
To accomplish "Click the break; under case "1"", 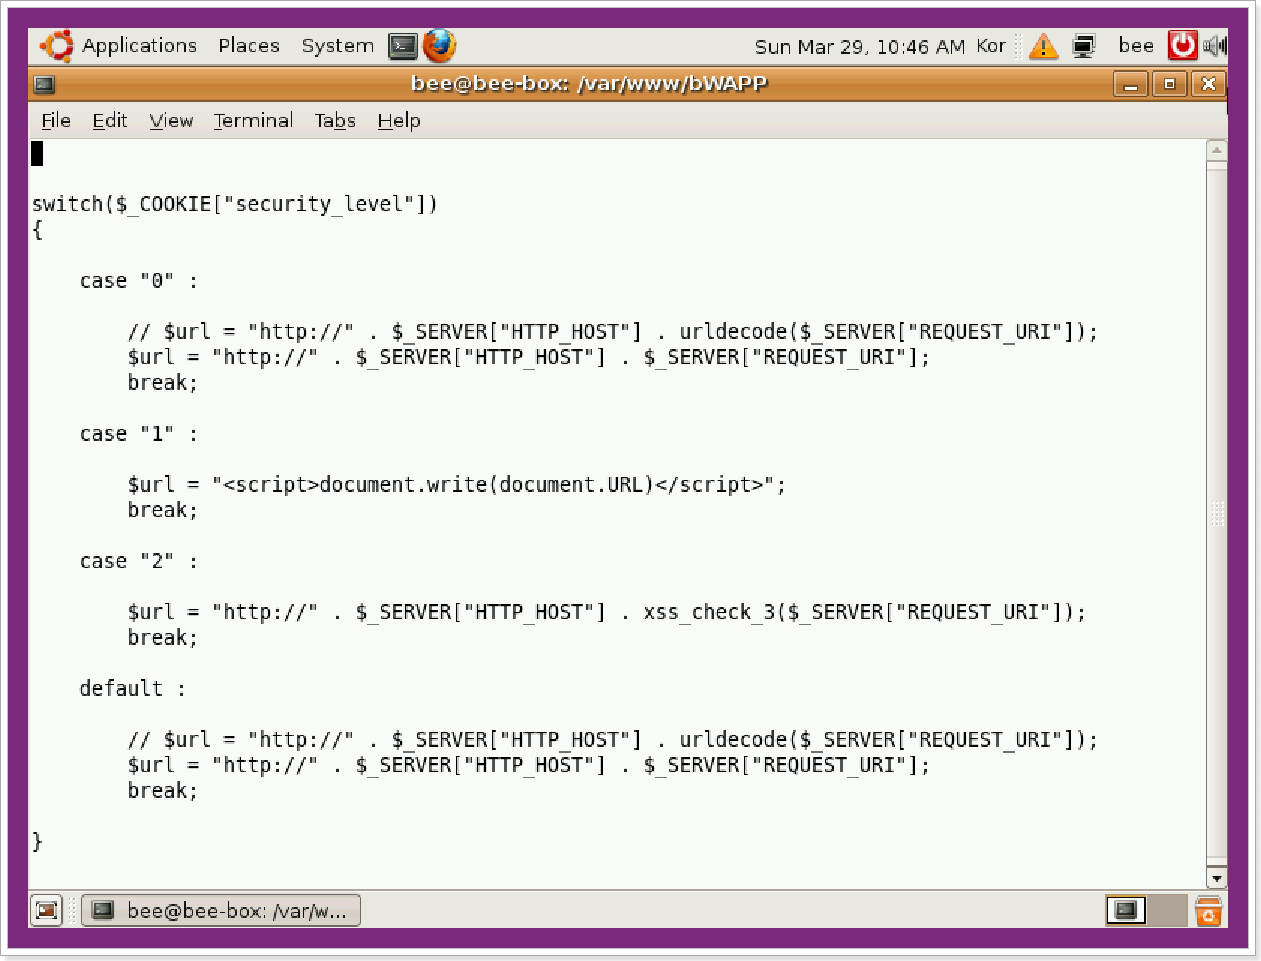I will click(163, 510).
